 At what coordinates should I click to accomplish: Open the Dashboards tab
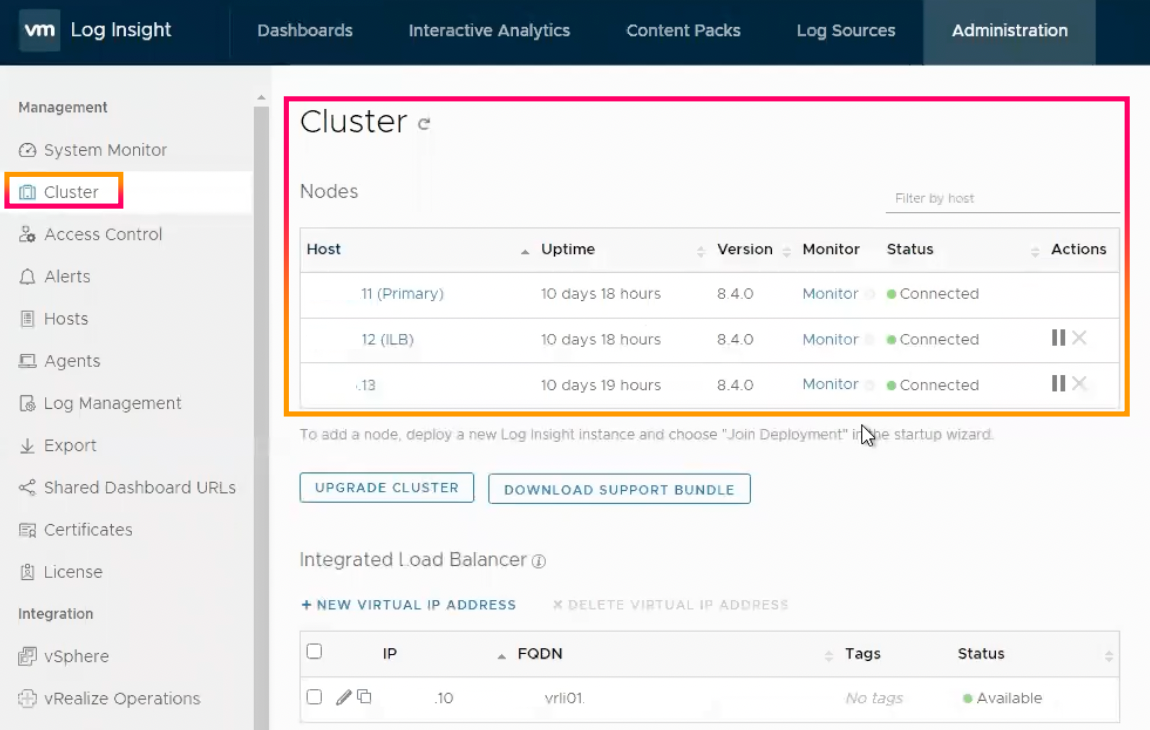[304, 31]
